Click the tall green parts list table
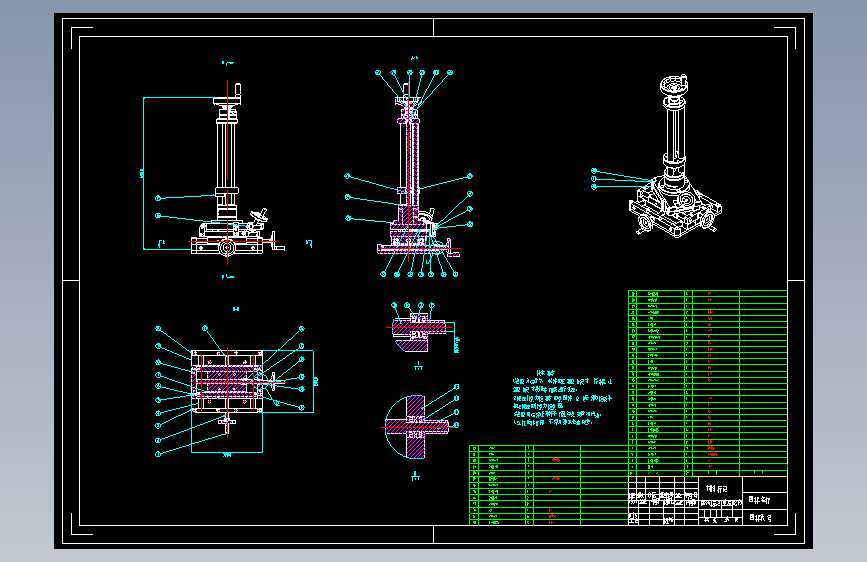Viewport: 867px width, 562px height. pos(708,383)
